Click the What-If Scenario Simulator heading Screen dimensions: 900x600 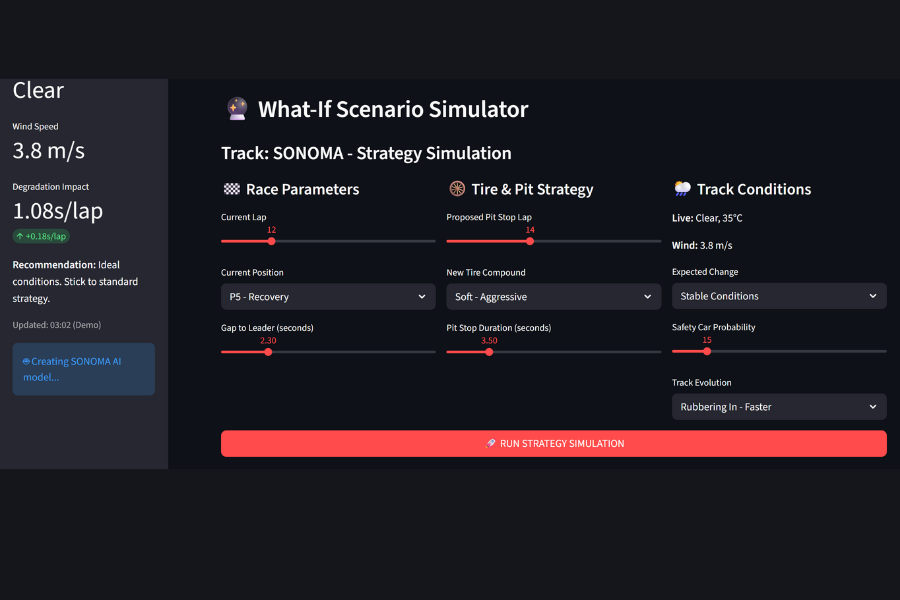coord(393,109)
